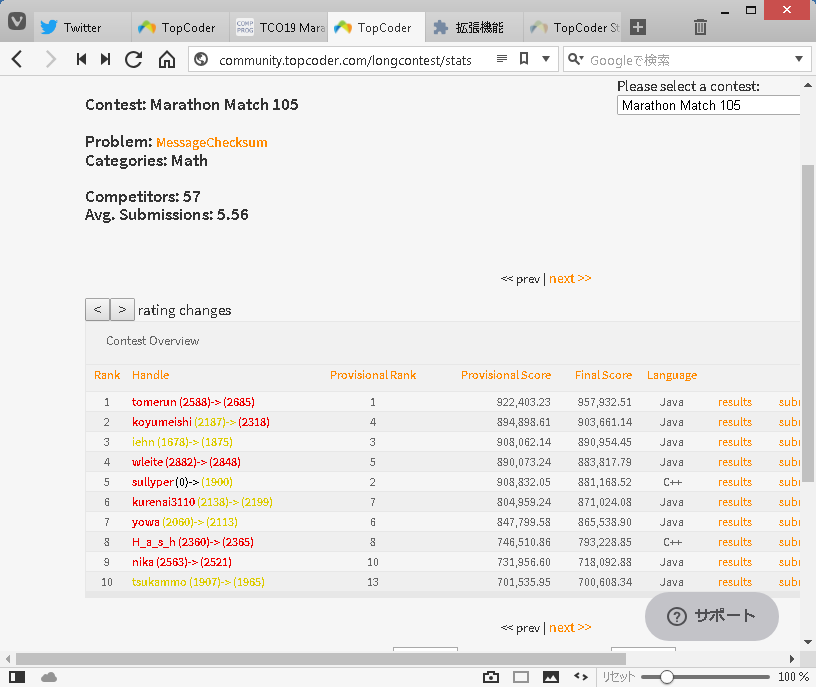The image size is (816, 687).
Task: Open the closed tabs trash
Action: click(x=700, y=27)
